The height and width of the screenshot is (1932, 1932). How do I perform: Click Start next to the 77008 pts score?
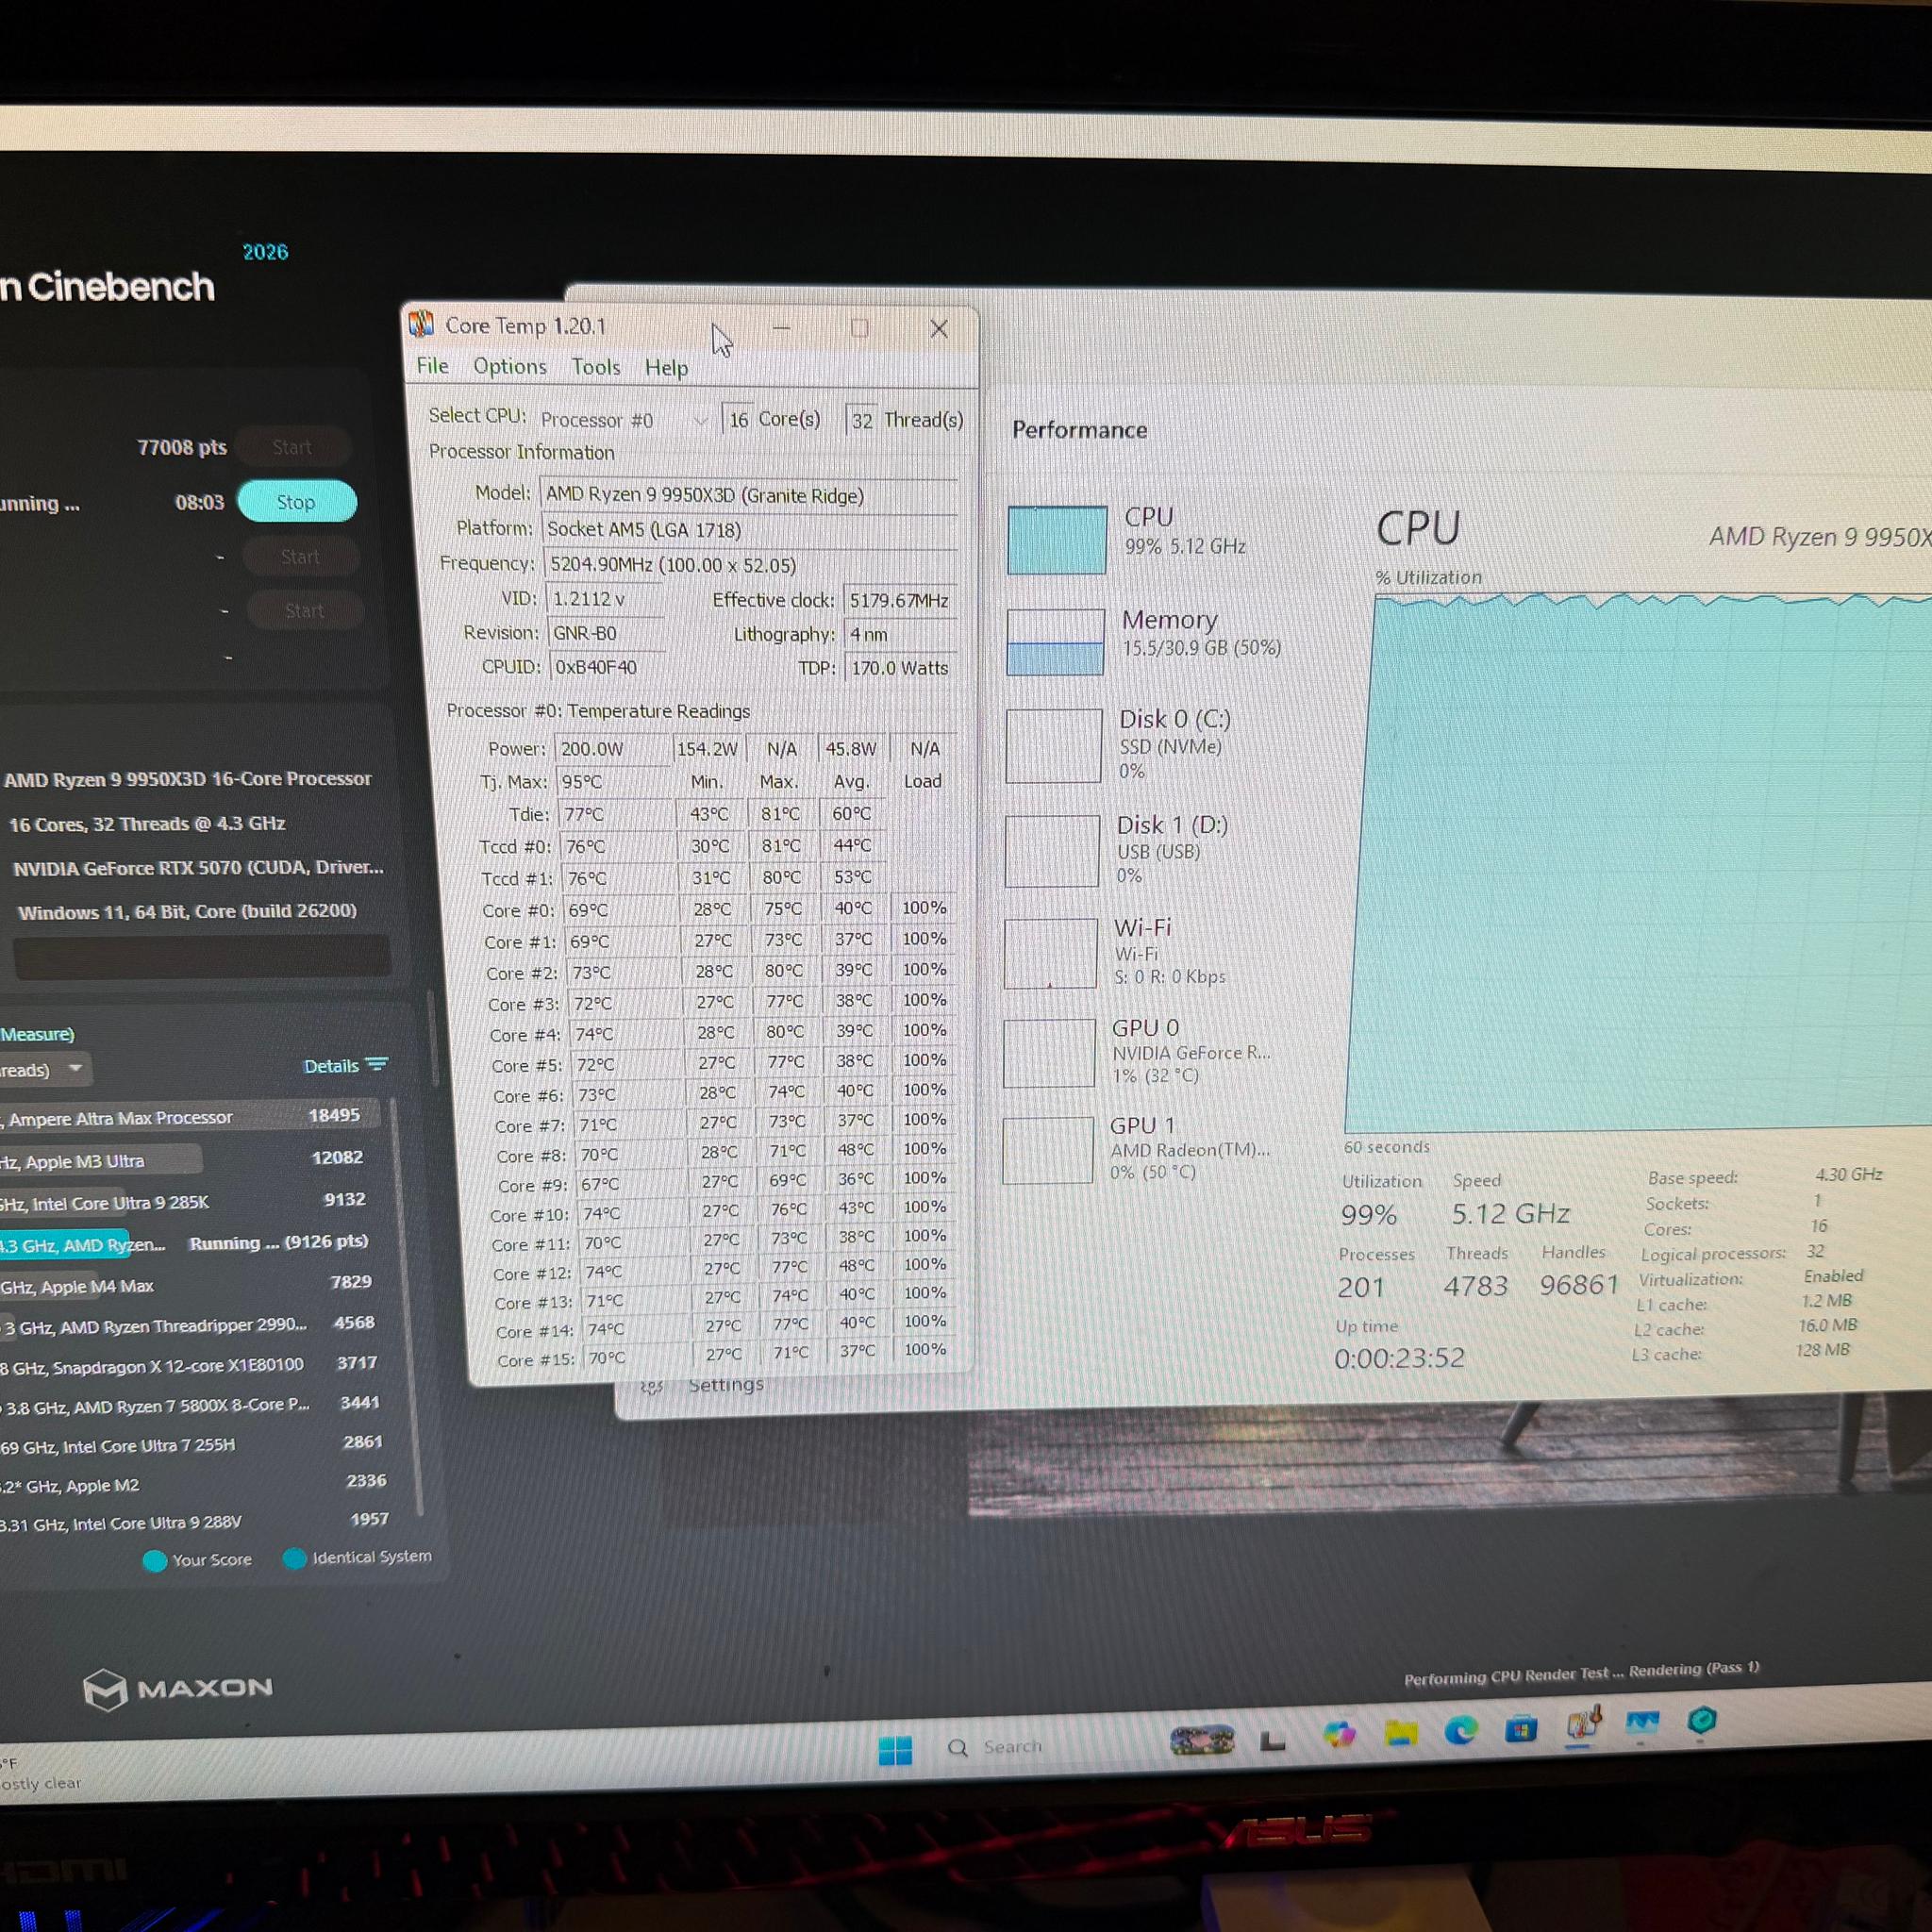[292, 447]
